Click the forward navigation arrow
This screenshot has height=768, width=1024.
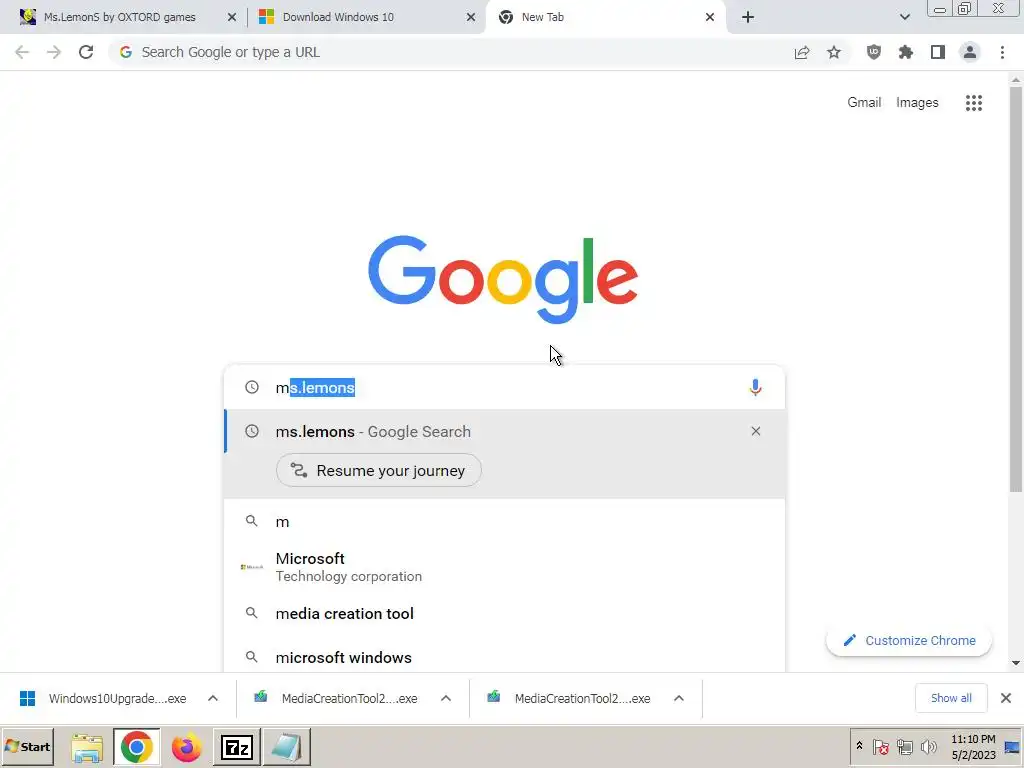54,52
